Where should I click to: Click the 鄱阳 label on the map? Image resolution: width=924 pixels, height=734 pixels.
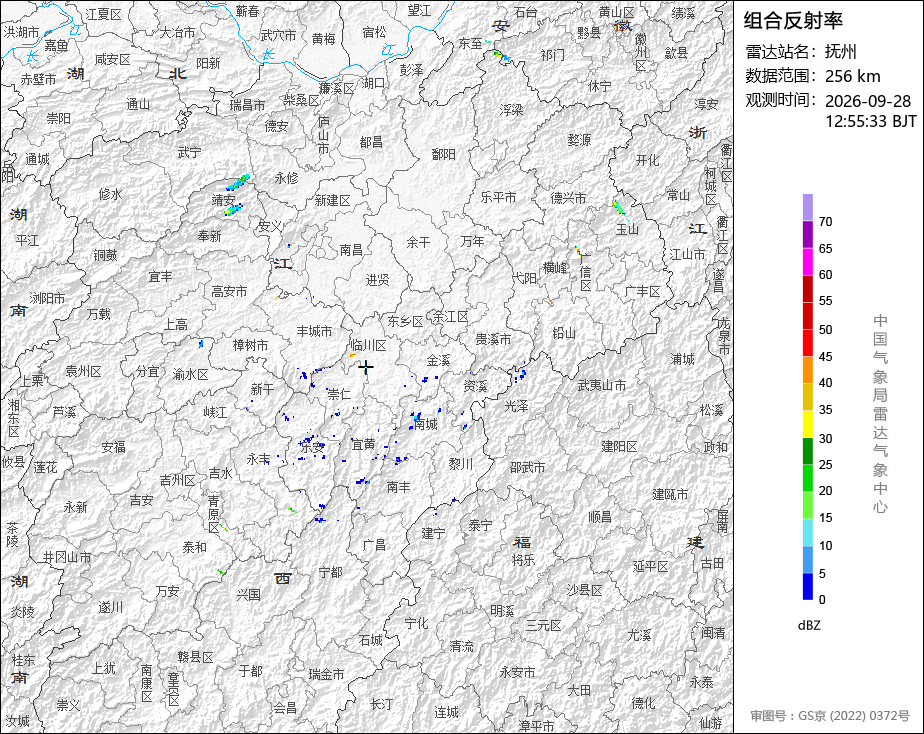click(x=443, y=154)
